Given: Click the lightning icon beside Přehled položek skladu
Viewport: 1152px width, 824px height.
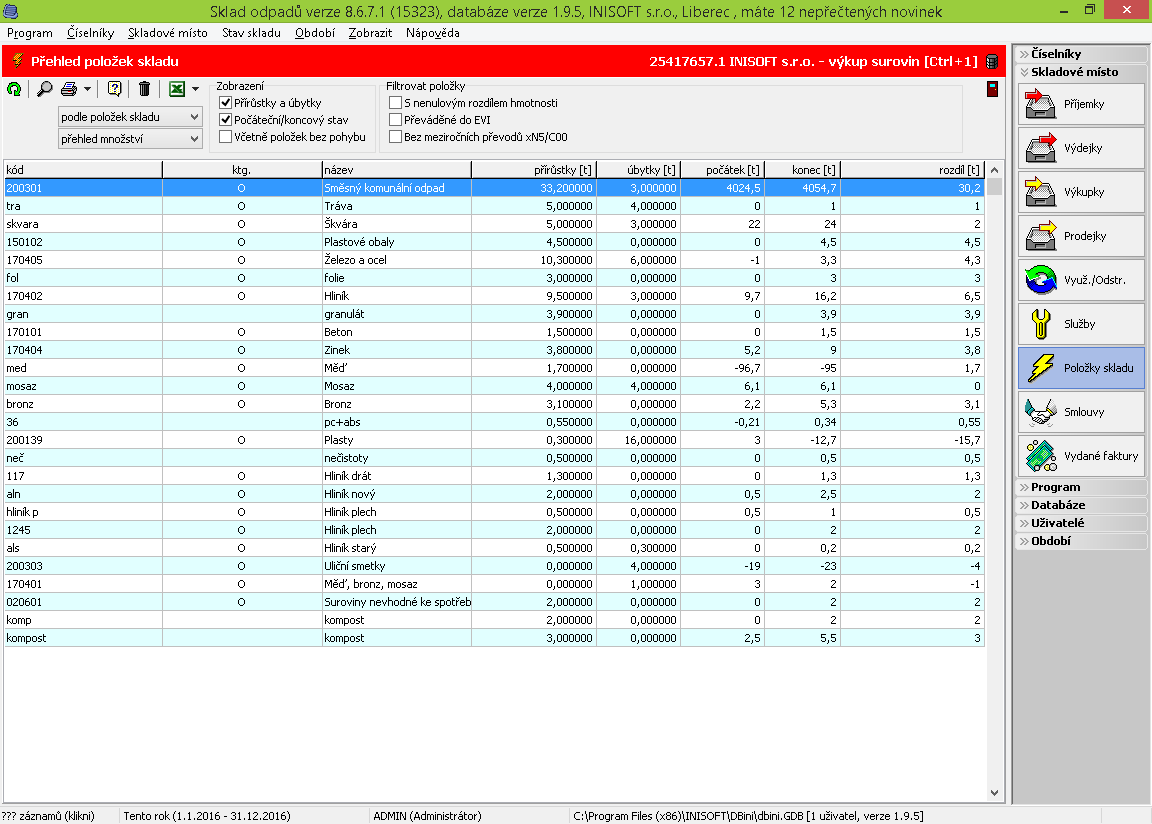Looking at the screenshot, I should tap(18, 62).
